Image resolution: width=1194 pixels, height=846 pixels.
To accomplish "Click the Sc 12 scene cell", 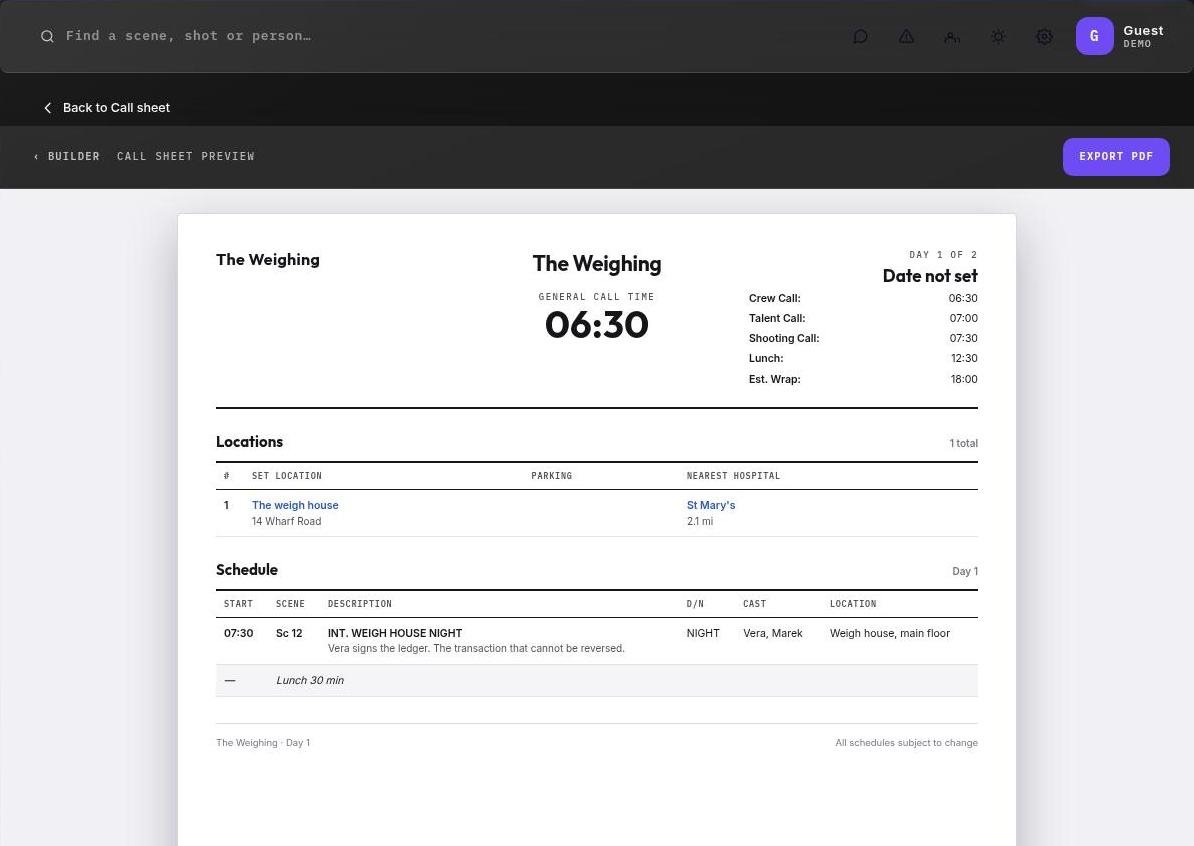I will click(289, 634).
